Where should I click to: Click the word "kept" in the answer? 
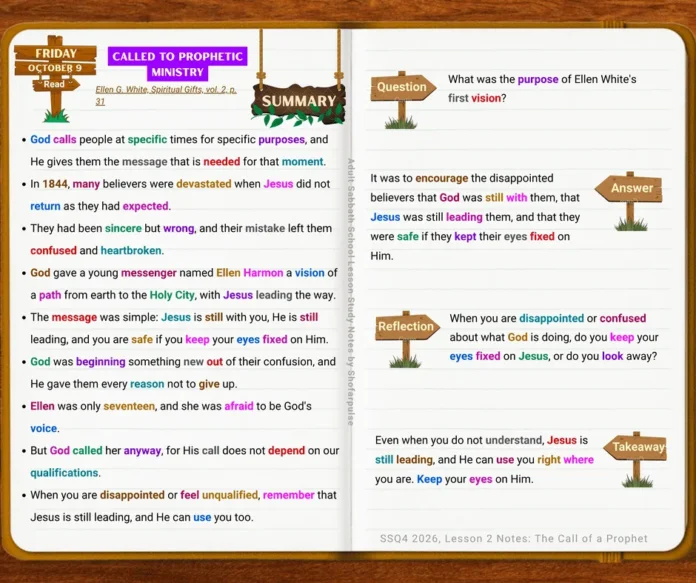[465, 236]
